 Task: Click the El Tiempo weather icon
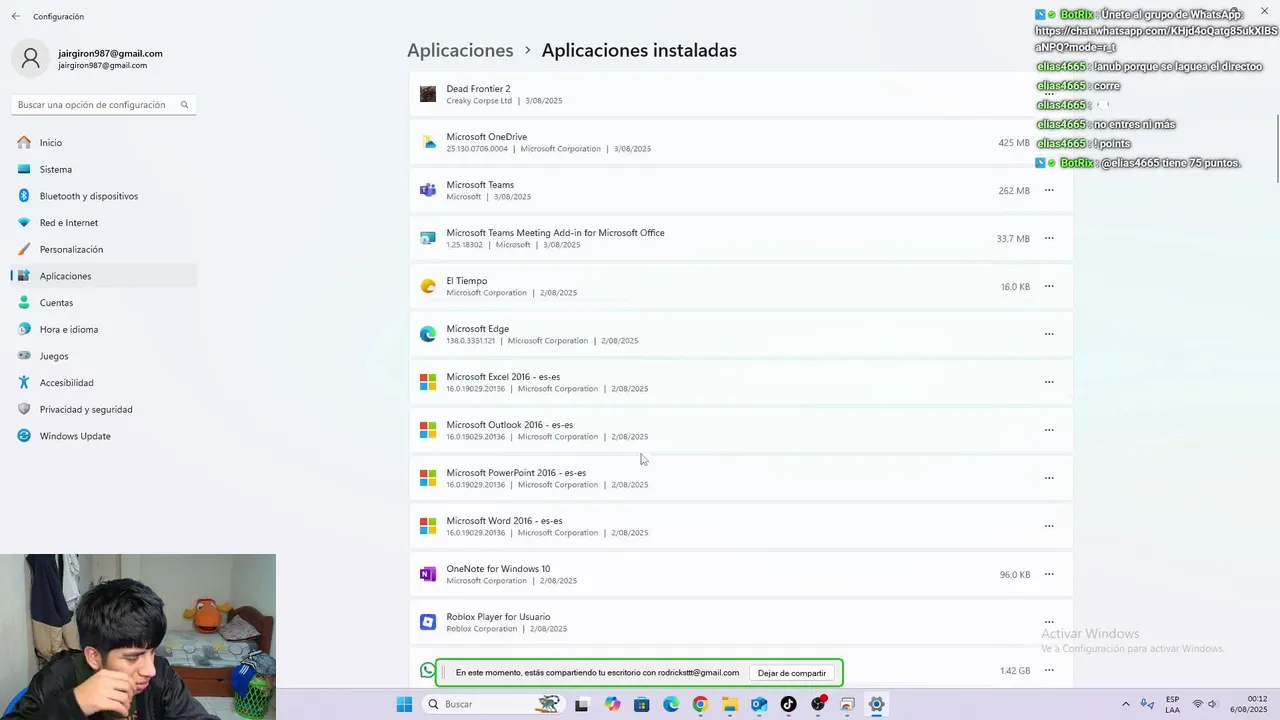[x=428, y=286]
